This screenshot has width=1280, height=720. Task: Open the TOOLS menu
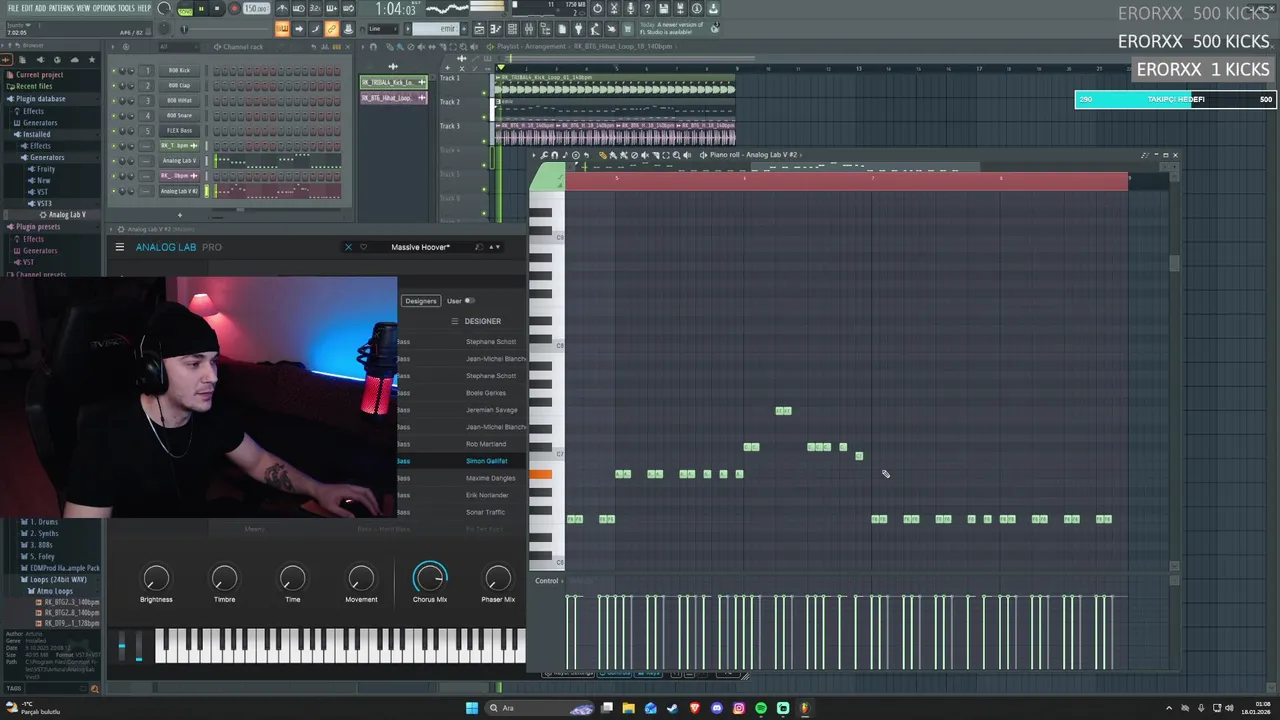[x=126, y=8]
